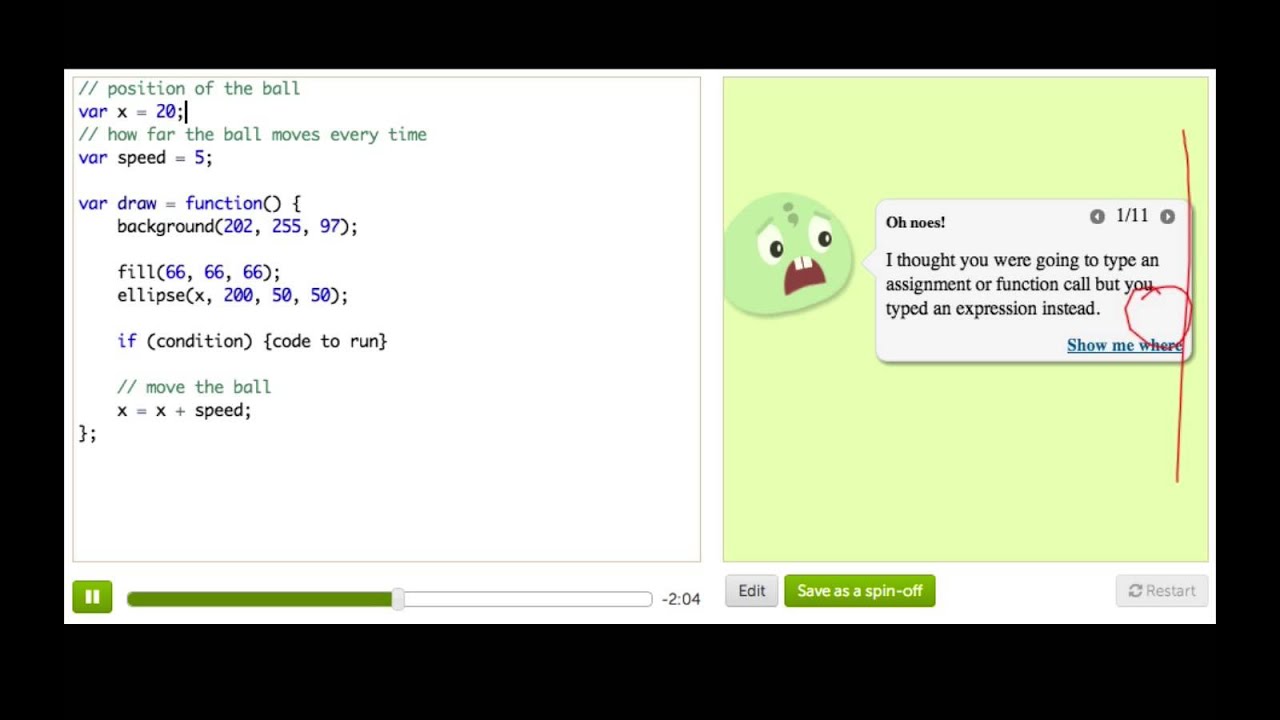Viewport: 1280px width, 720px height.
Task: Click the 'if (condition) {code to run}' line
Action: click(252, 341)
